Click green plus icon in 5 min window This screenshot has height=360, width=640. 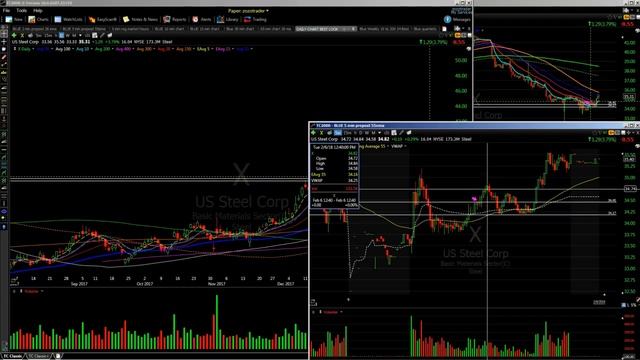tap(313, 133)
